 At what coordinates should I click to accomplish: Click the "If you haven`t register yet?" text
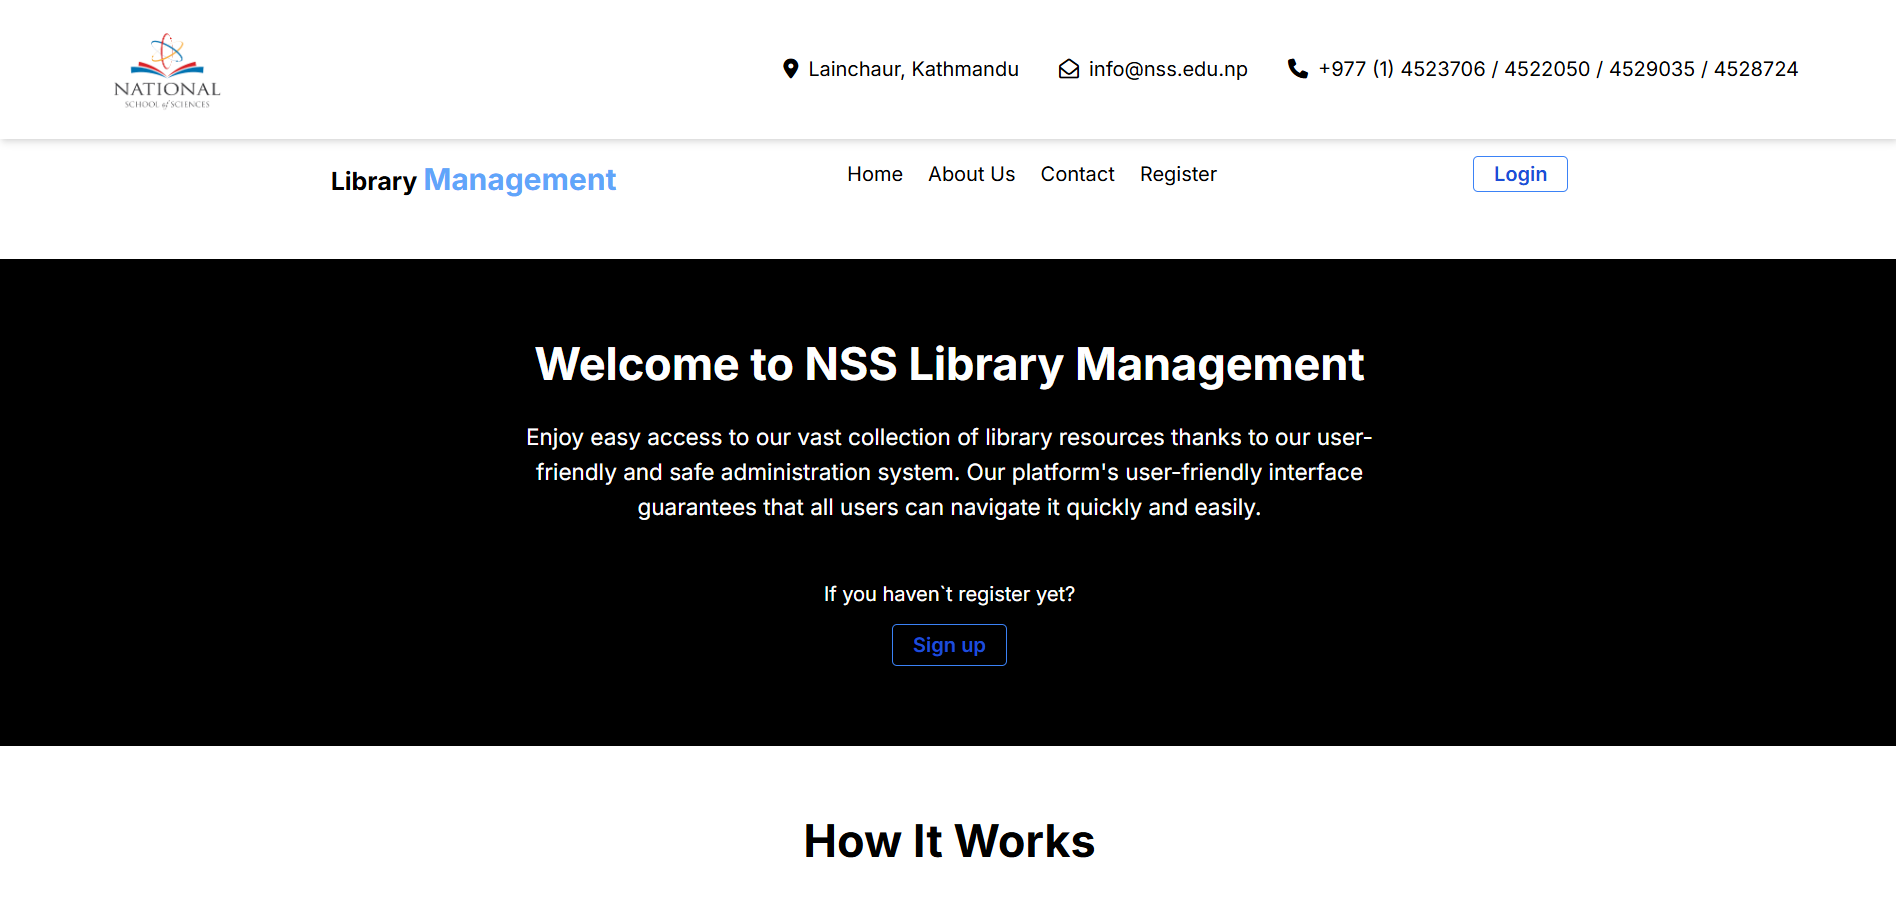949,594
